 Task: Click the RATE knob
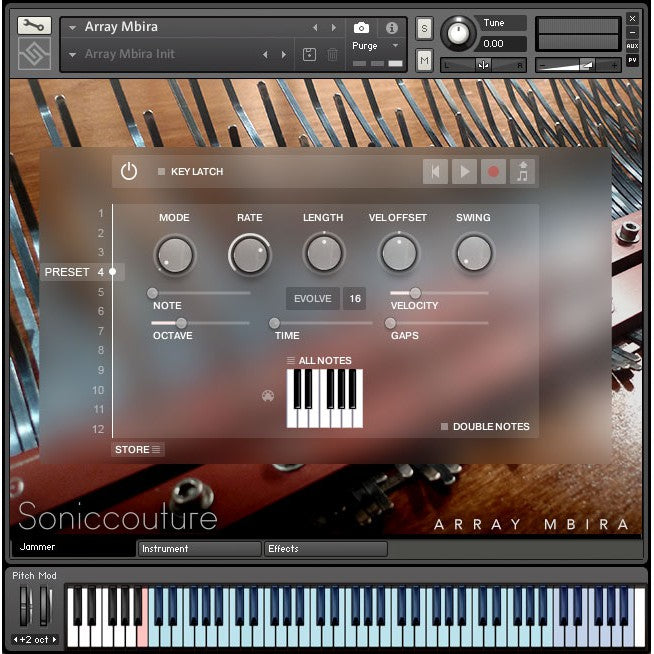tap(249, 254)
